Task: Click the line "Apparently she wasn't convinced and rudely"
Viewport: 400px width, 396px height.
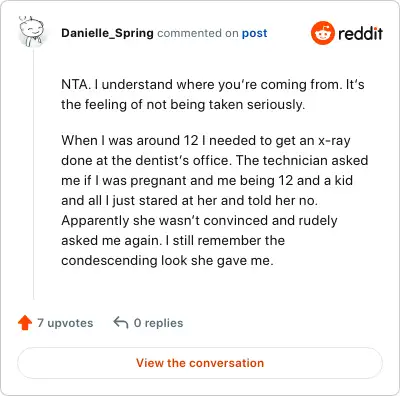Action: 199,221
